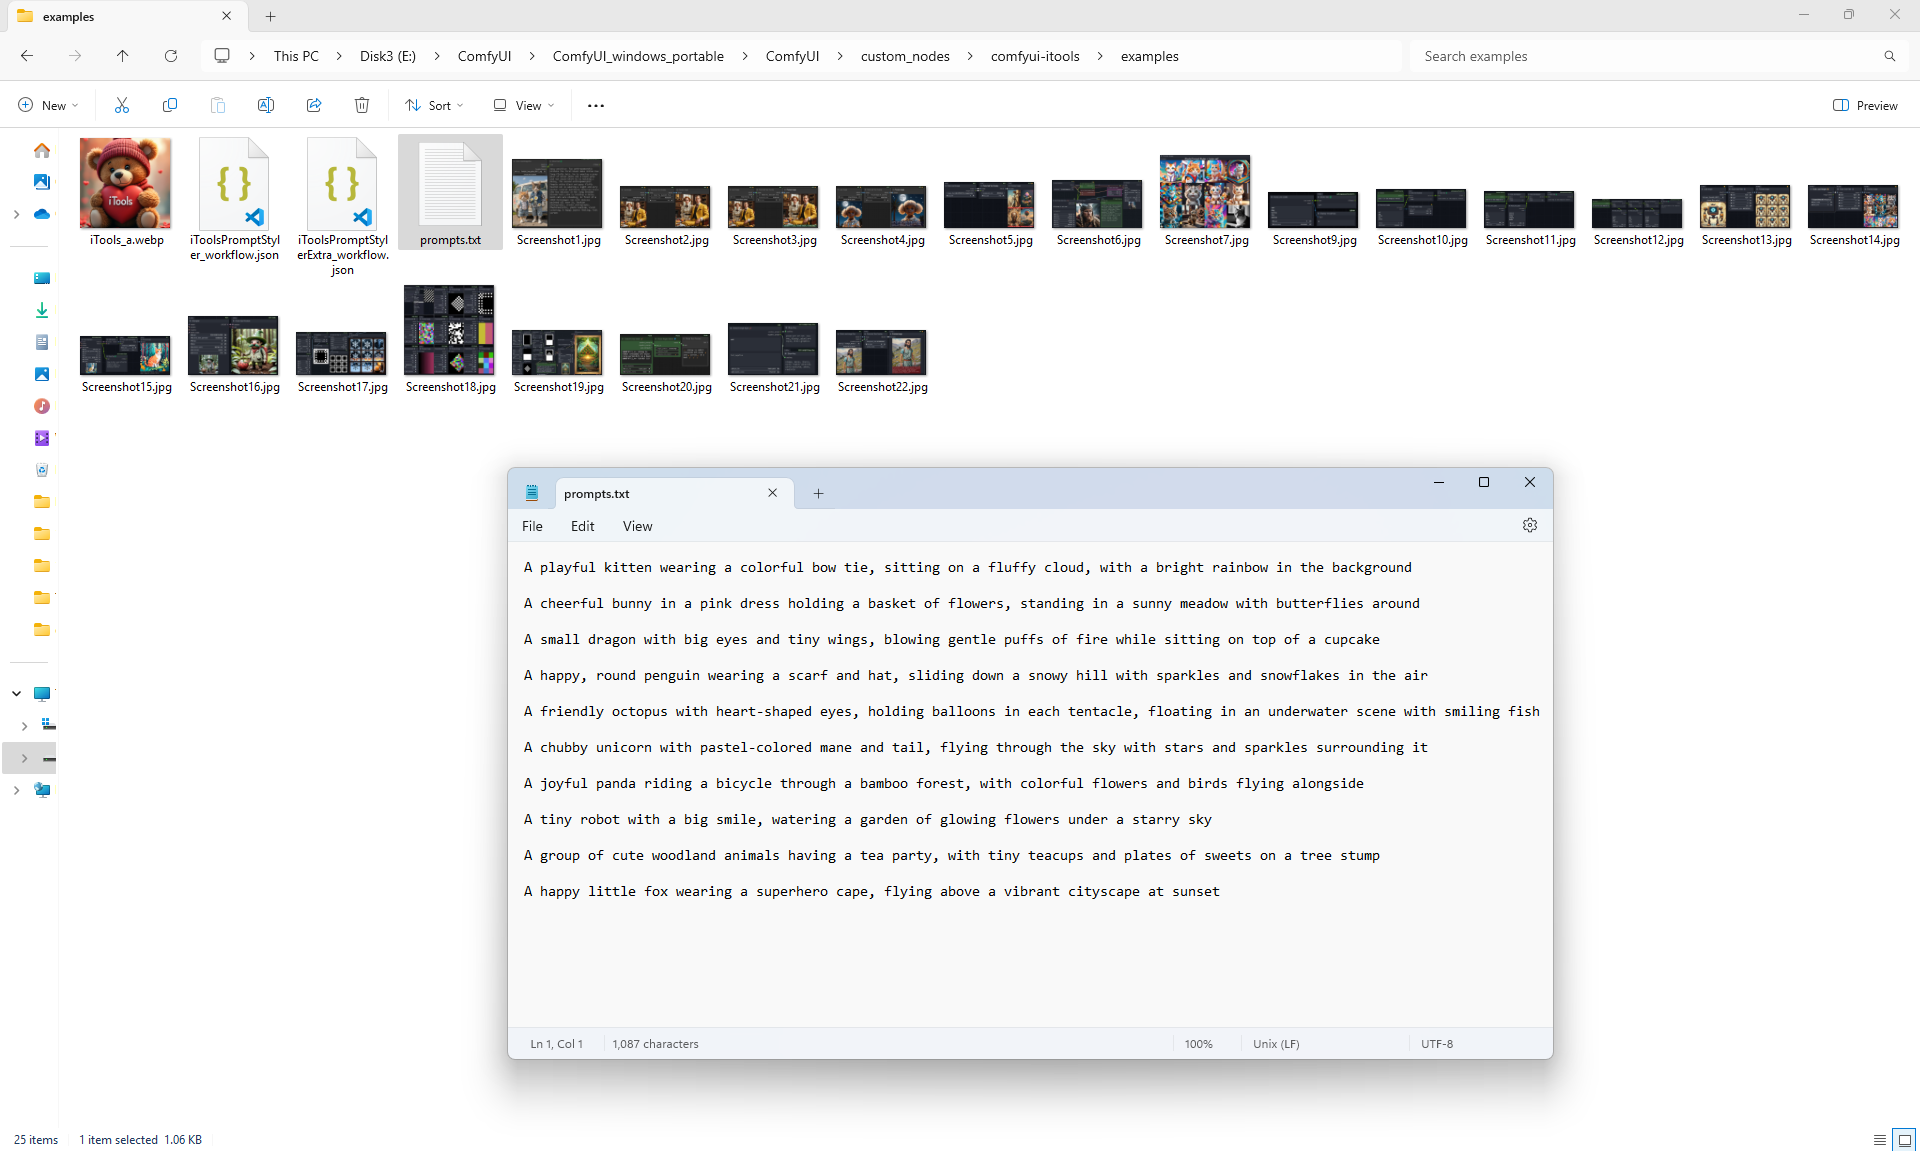Expand the New item dropdown

pyautogui.click(x=48, y=105)
